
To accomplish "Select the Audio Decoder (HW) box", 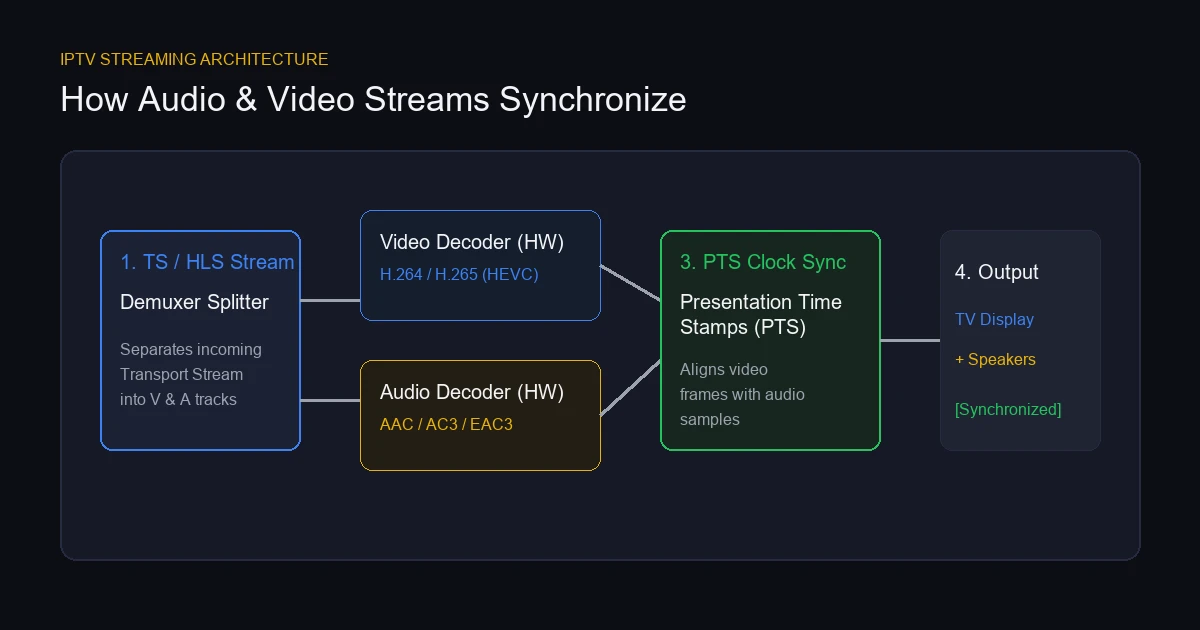I will [x=480, y=415].
